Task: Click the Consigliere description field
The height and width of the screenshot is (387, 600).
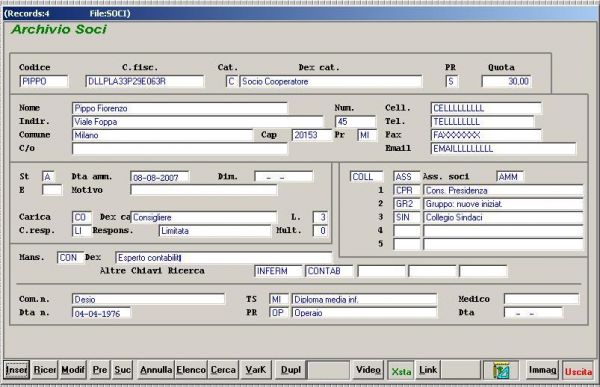Action: tap(204, 217)
